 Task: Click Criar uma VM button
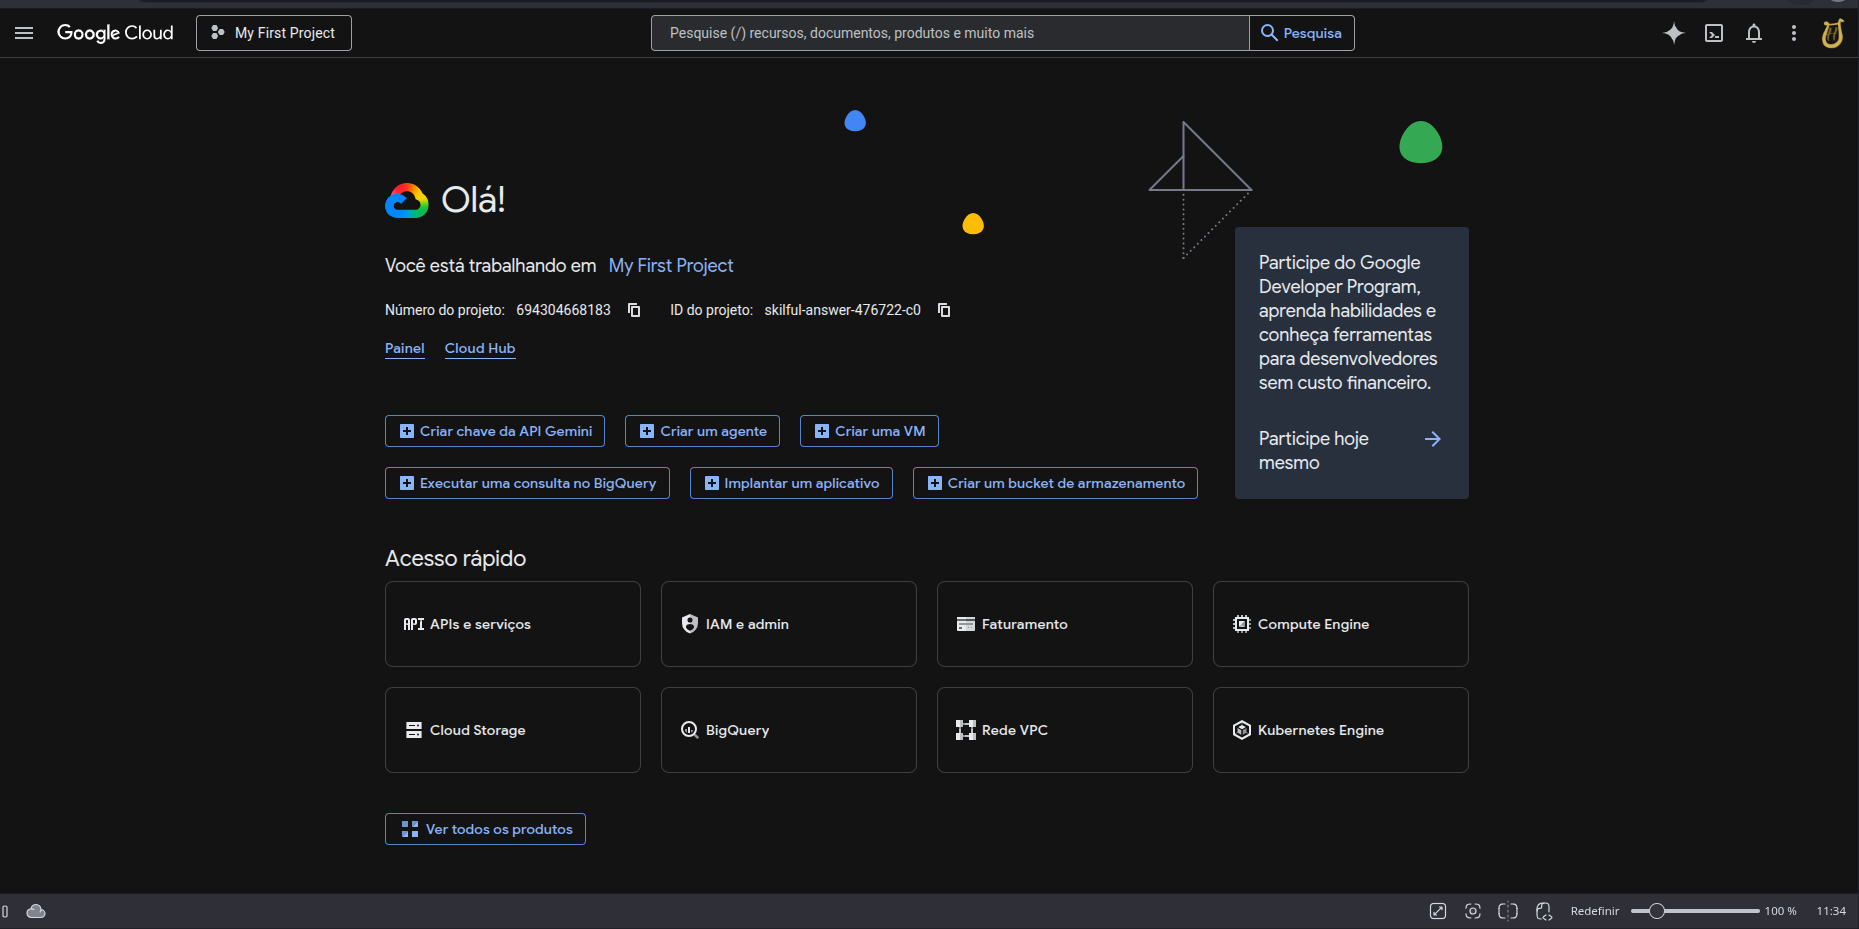pos(869,431)
